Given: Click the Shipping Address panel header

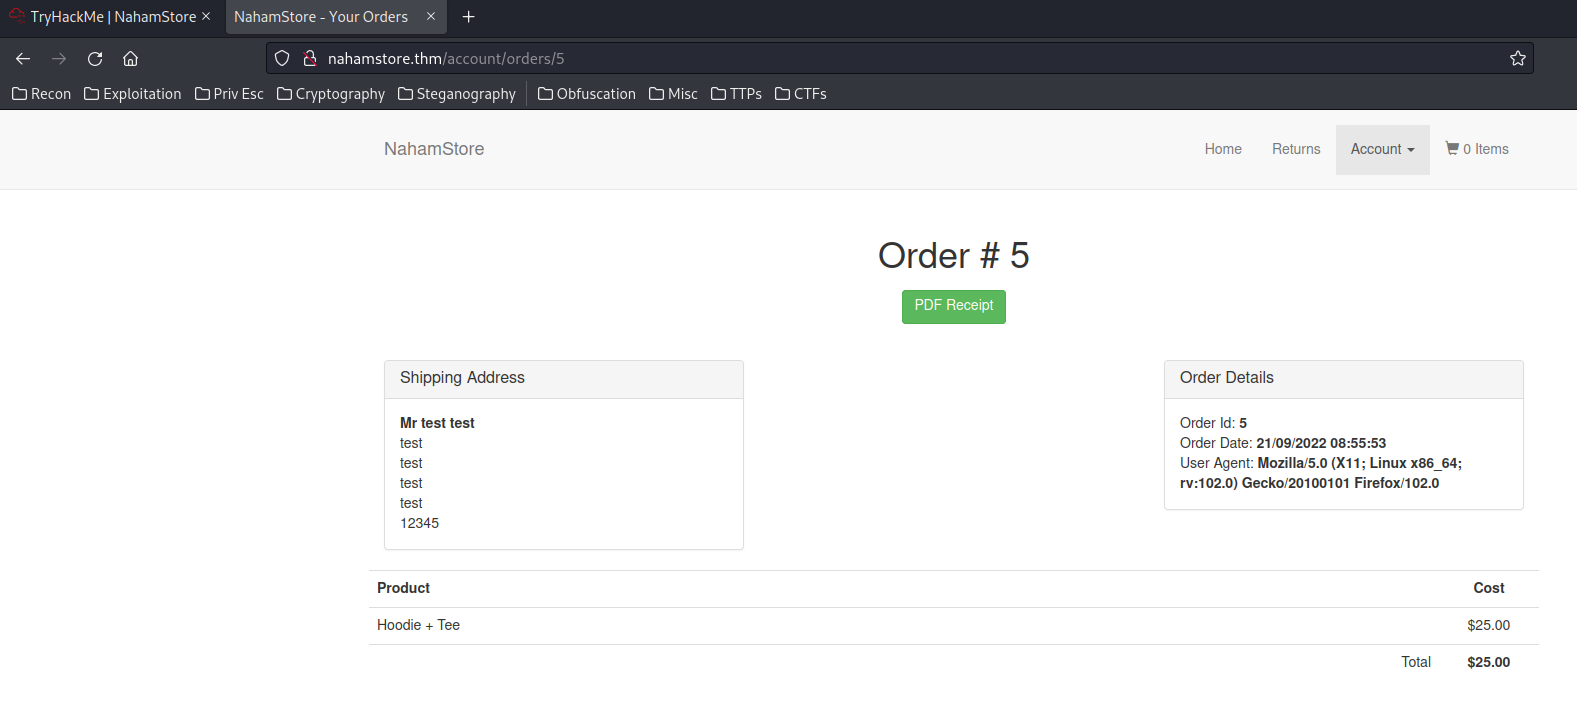Looking at the screenshot, I should coord(564,379).
